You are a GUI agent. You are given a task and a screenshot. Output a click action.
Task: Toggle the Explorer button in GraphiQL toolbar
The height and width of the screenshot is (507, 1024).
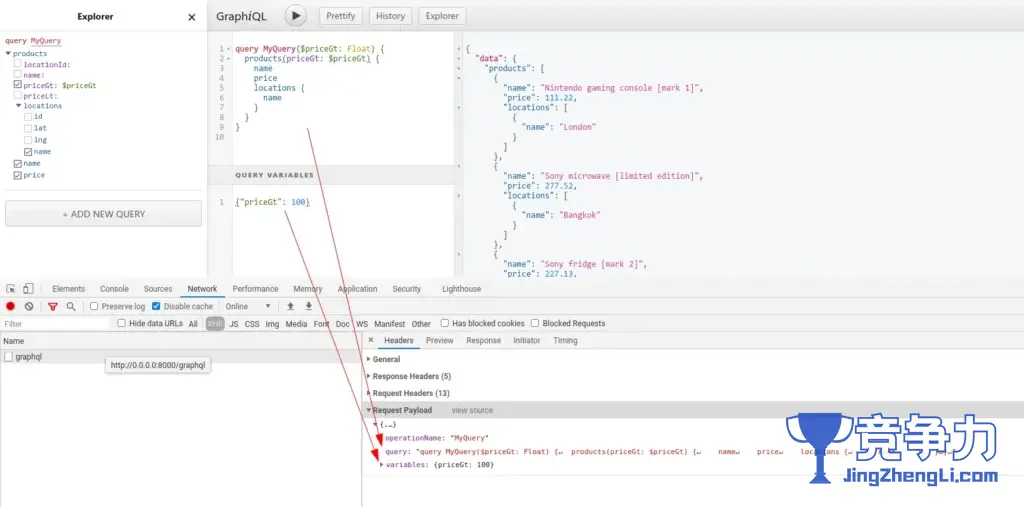click(442, 16)
